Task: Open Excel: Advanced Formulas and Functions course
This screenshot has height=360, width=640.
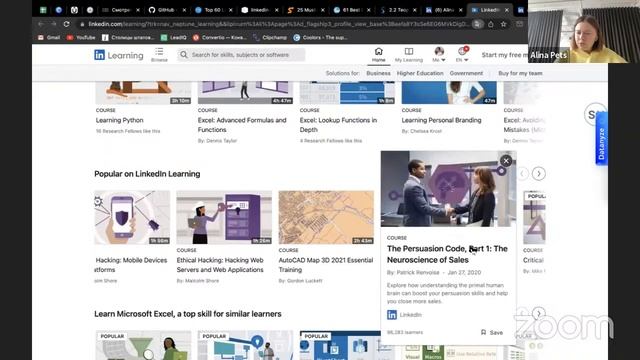Action: (242, 125)
